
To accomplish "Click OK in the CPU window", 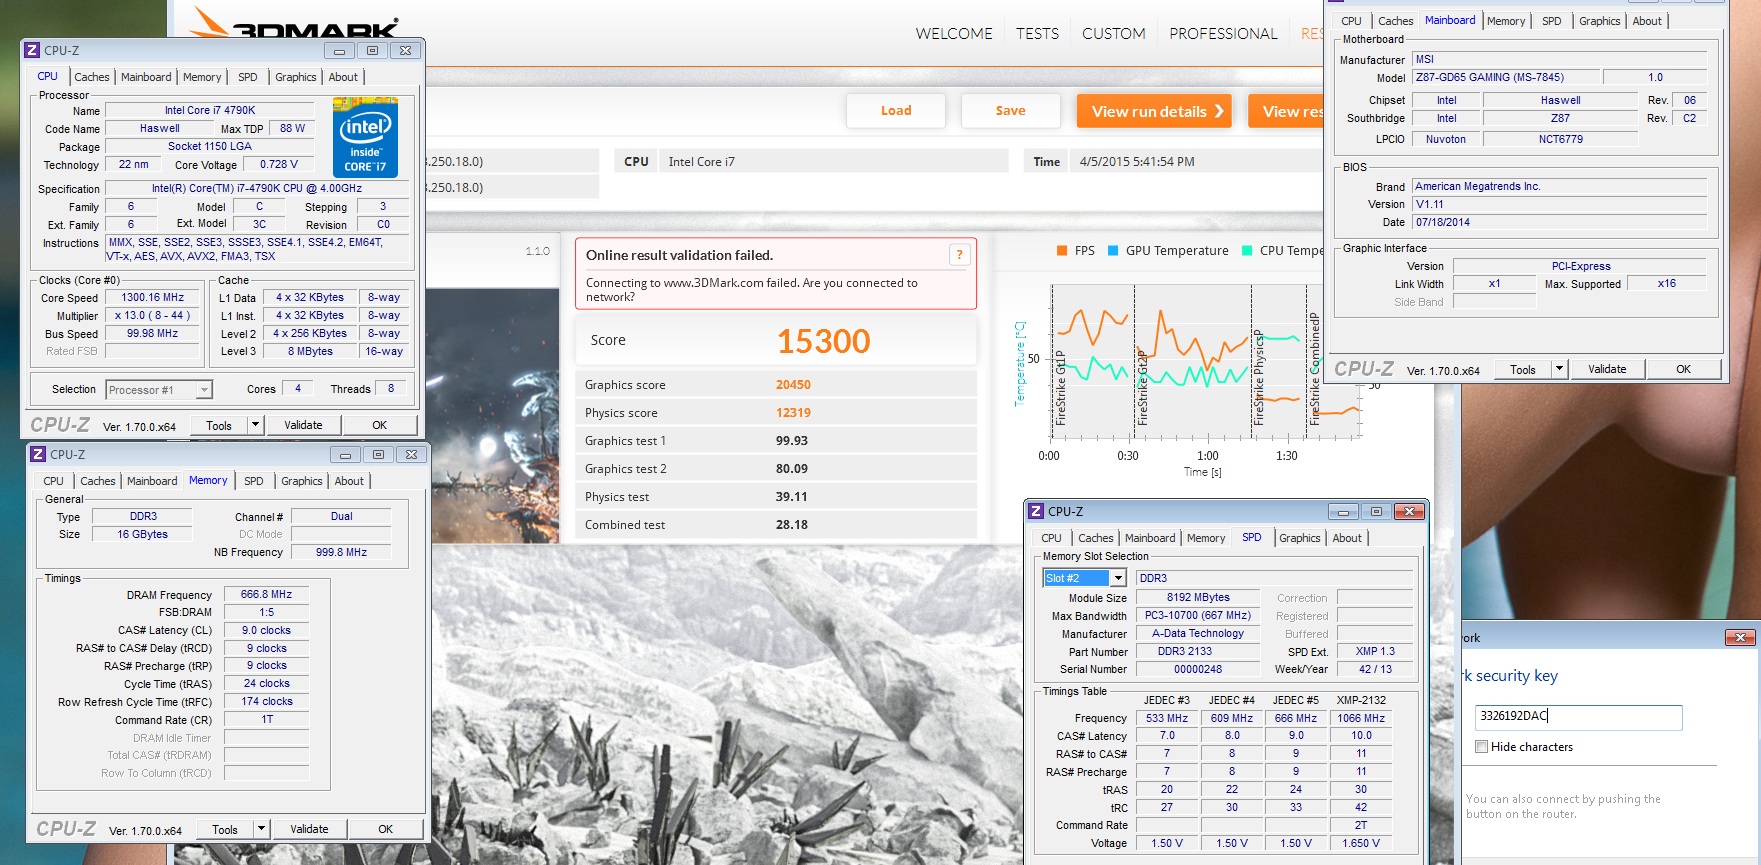I will point(380,425).
